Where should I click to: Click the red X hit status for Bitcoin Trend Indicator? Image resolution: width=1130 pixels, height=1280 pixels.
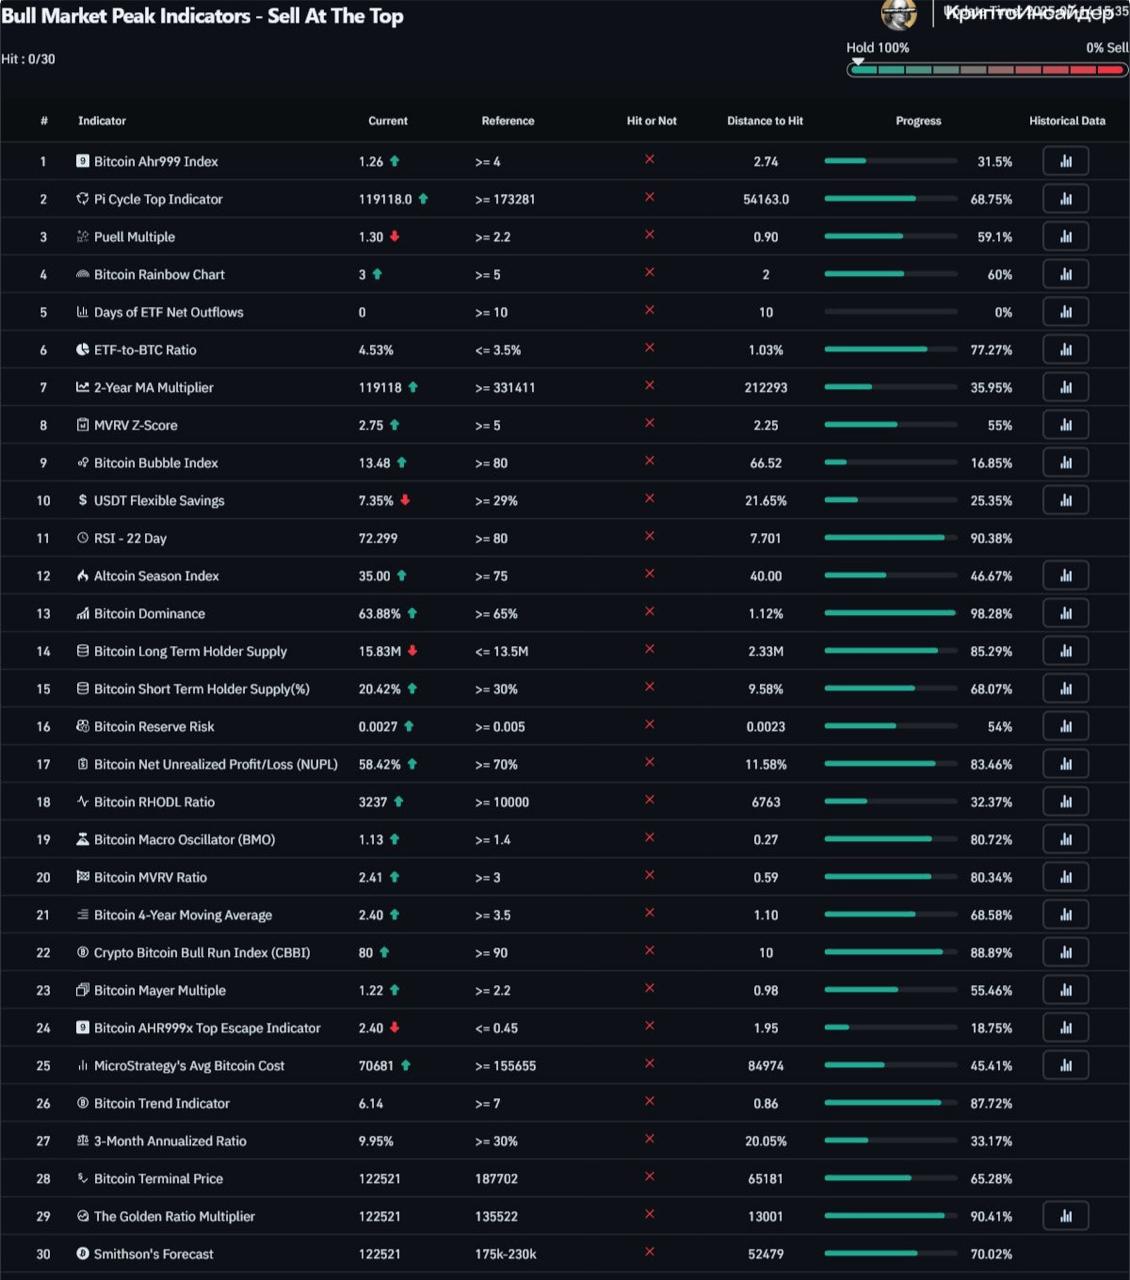click(650, 1101)
